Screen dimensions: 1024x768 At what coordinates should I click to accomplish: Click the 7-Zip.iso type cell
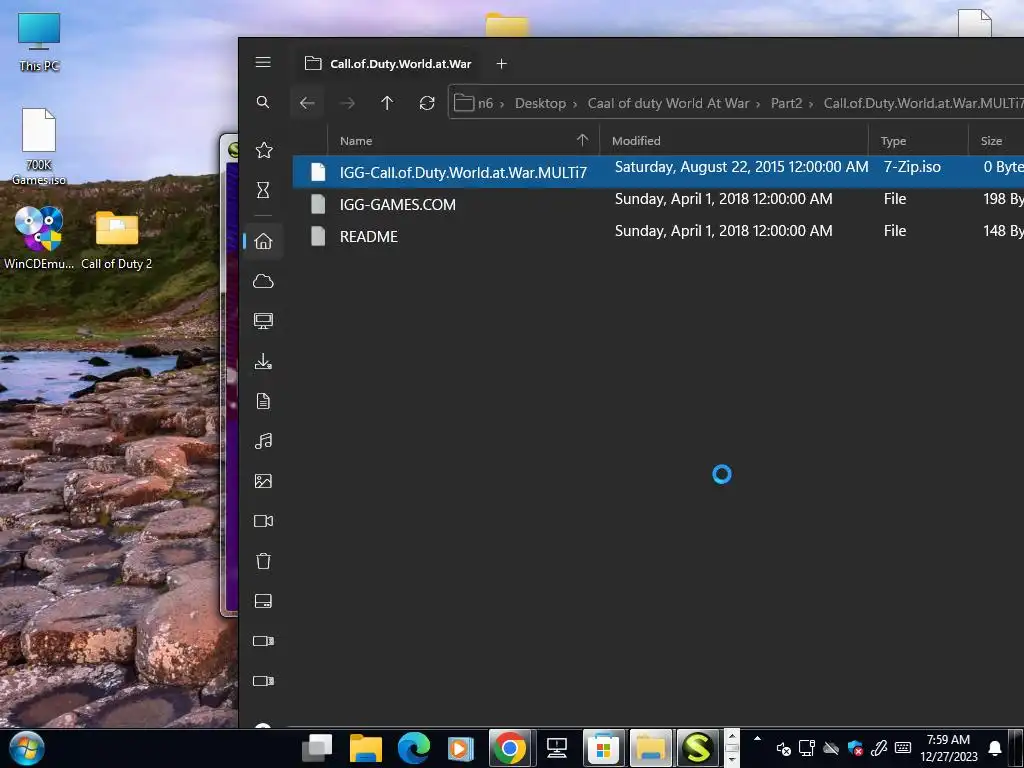click(x=912, y=167)
